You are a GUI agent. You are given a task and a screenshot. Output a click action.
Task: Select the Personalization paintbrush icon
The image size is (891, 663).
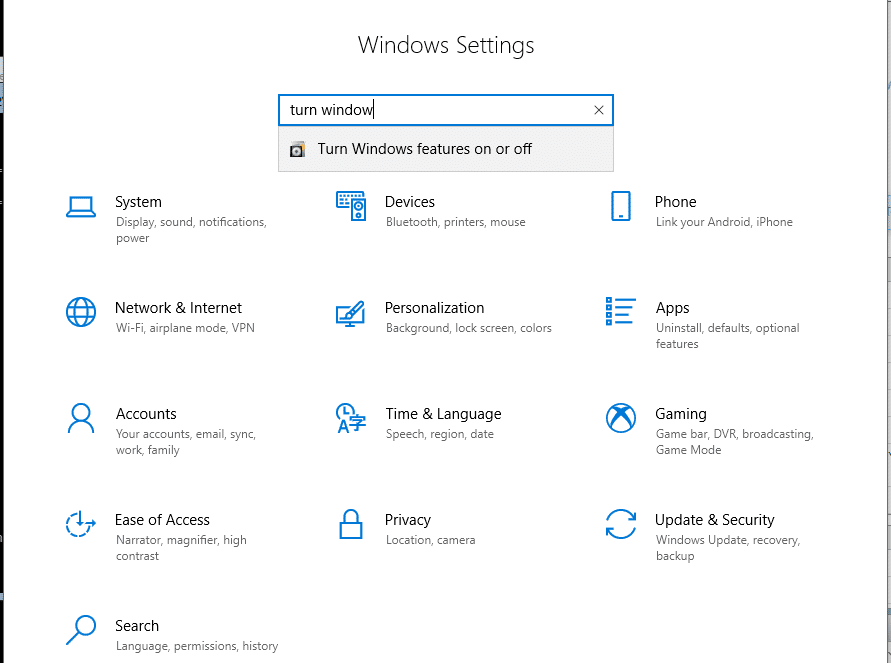[350, 313]
